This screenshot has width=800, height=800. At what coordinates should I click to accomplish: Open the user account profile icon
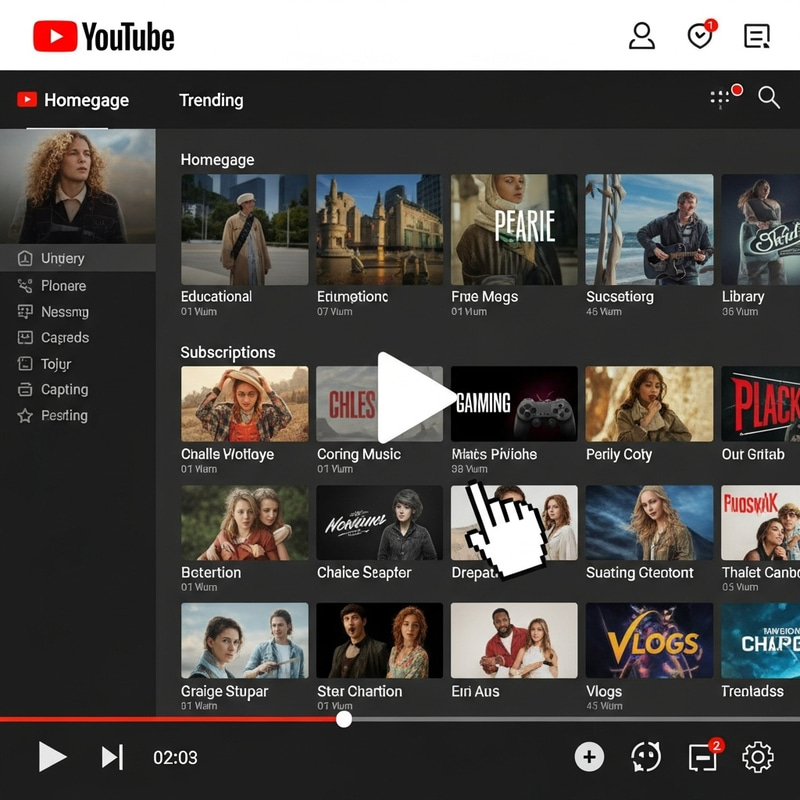point(641,37)
